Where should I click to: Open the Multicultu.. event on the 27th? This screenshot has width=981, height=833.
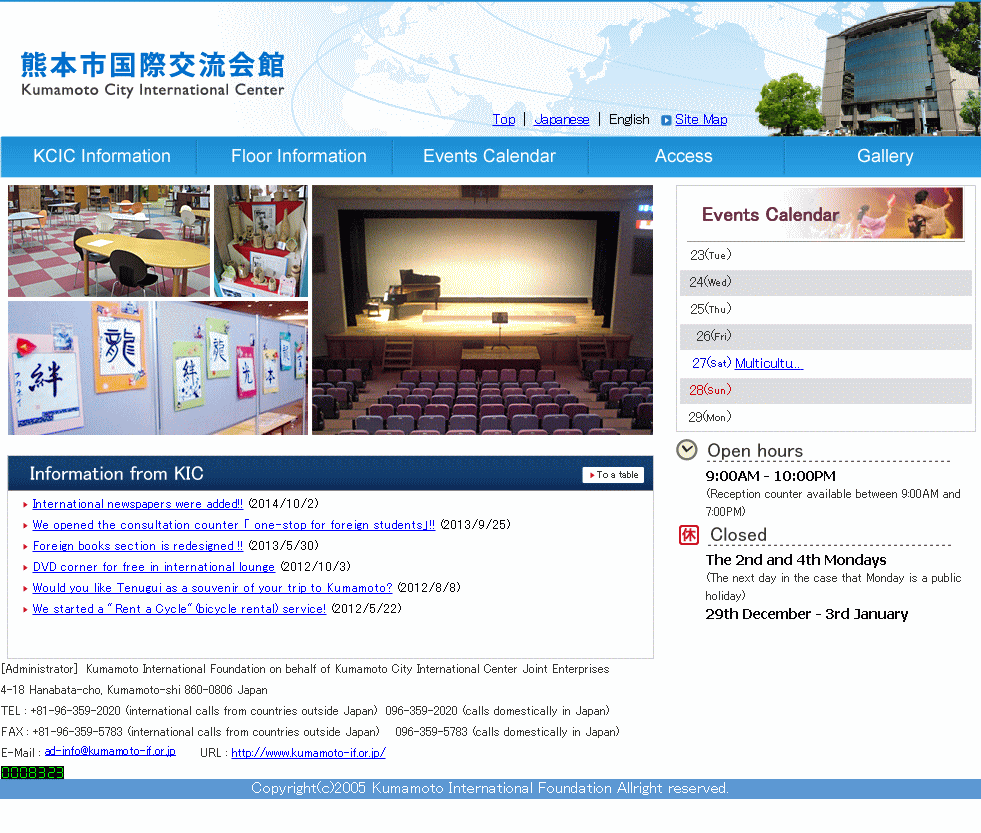pyautogui.click(x=769, y=363)
